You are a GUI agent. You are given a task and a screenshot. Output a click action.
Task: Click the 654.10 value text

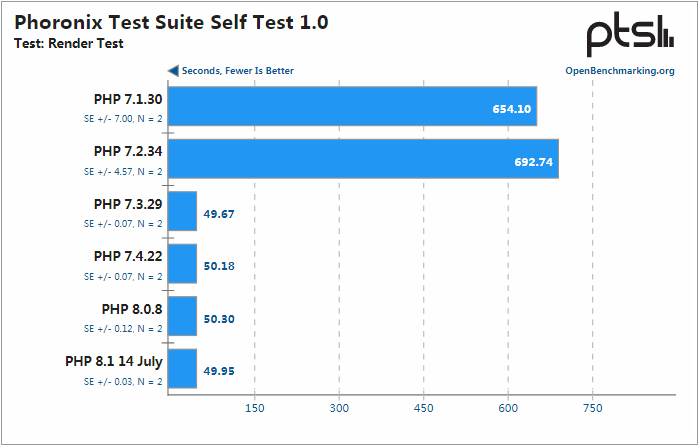[511, 108]
